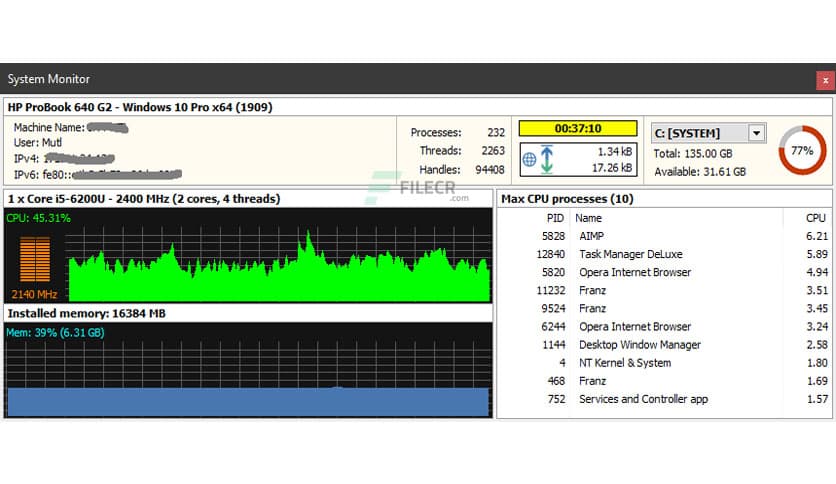836x484 pixels.
Task: Click the green CPU usage graph
Action: coord(279,265)
